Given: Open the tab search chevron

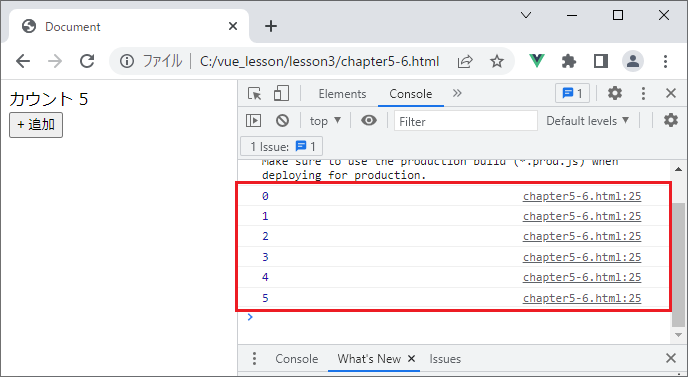Looking at the screenshot, I should 526,15.
